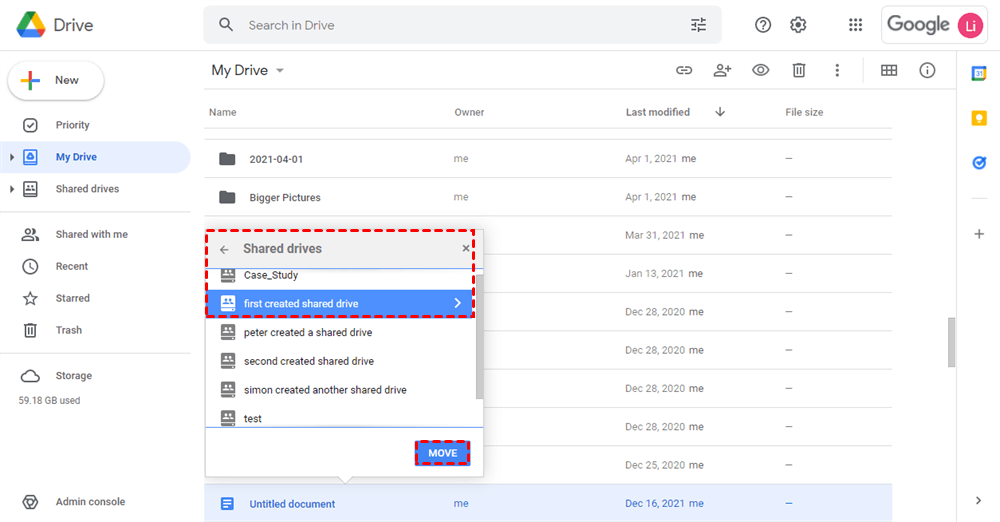Show search options in search bar
The height and width of the screenshot is (522, 1000).
point(698,25)
